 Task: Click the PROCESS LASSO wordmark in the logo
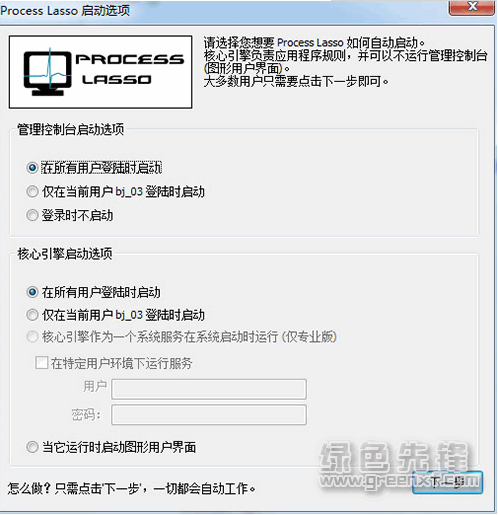(x=130, y=69)
